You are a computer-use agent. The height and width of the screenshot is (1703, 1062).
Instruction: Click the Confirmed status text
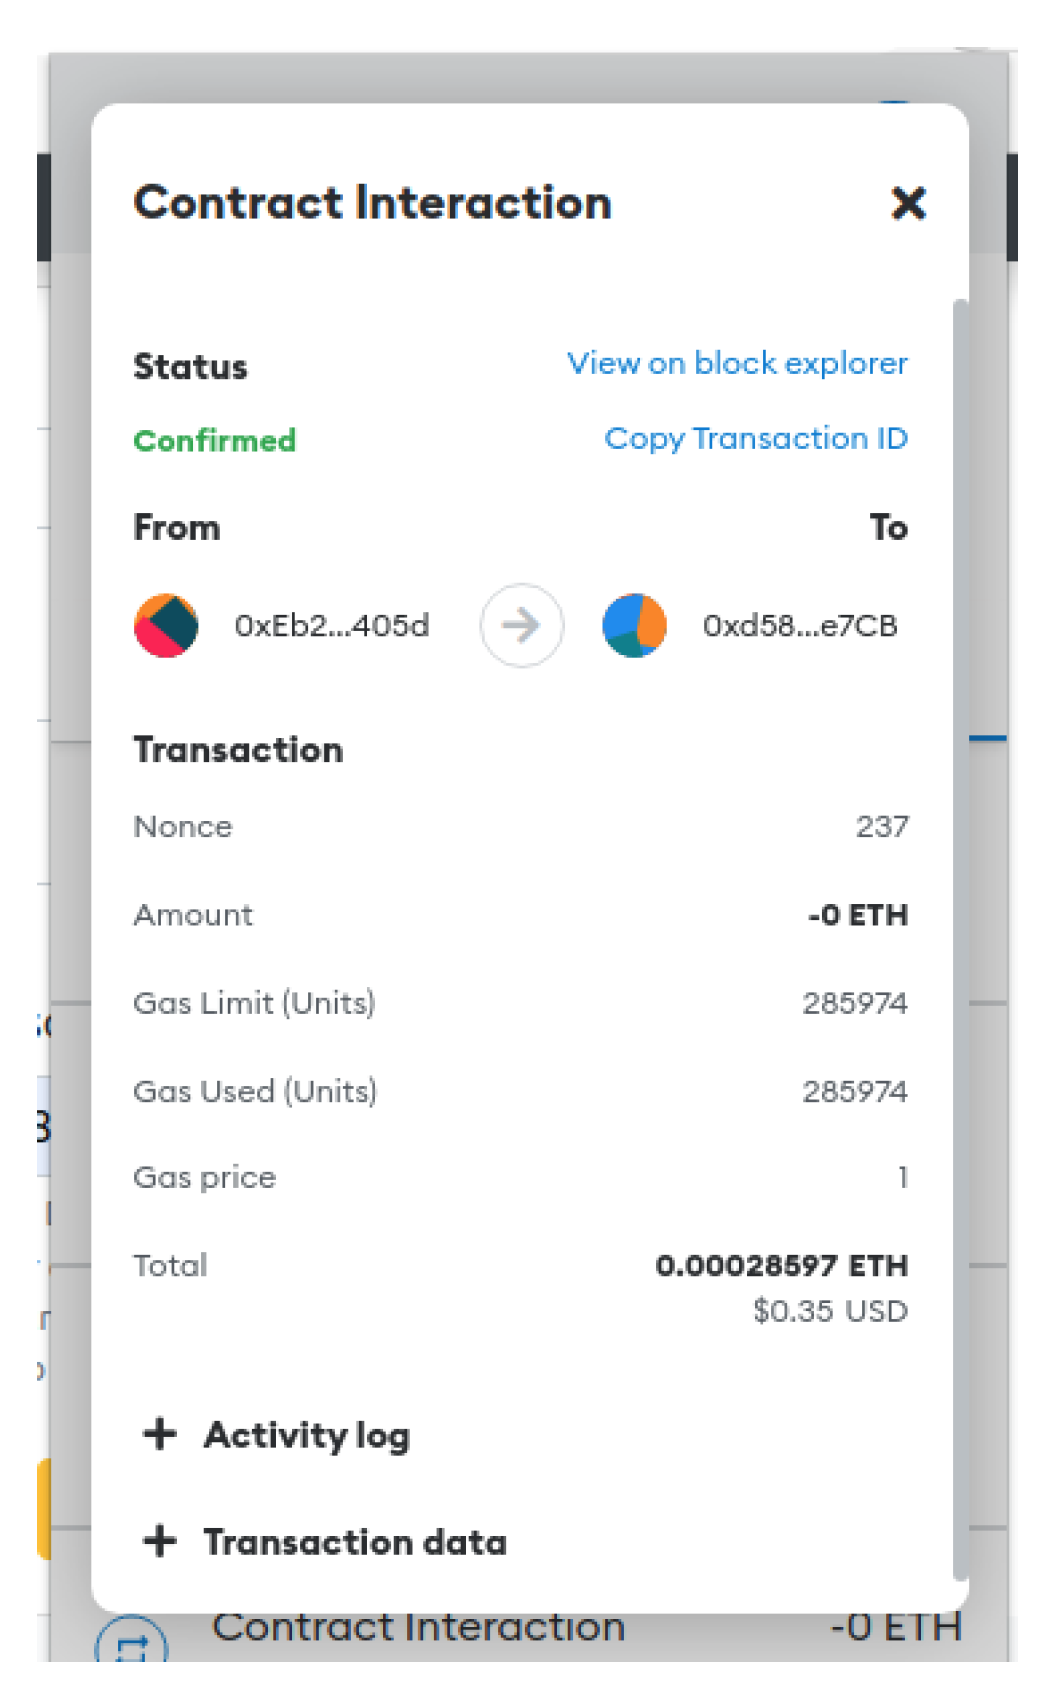click(215, 441)
